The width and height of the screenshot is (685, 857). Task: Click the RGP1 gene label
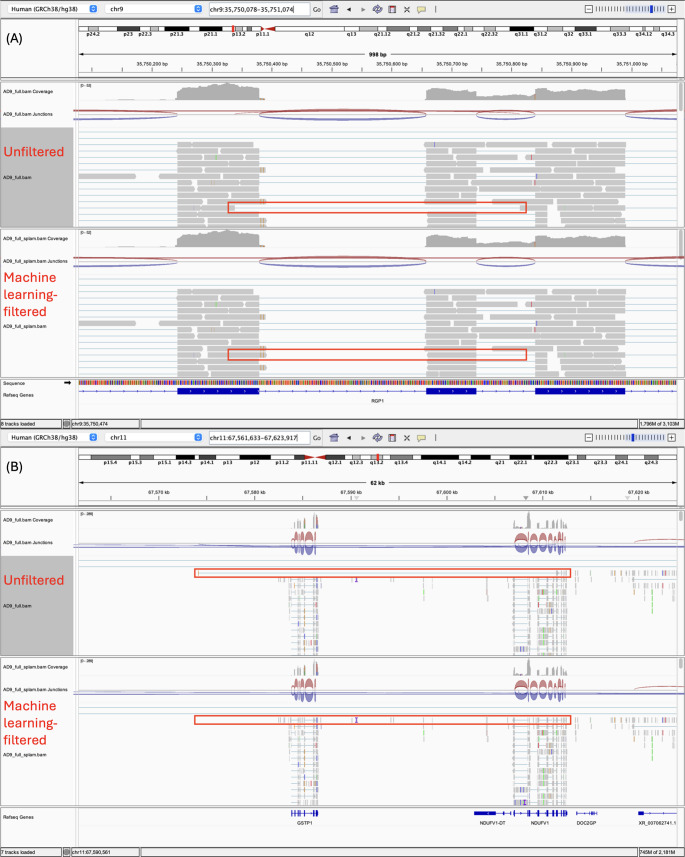click(377, 401)
